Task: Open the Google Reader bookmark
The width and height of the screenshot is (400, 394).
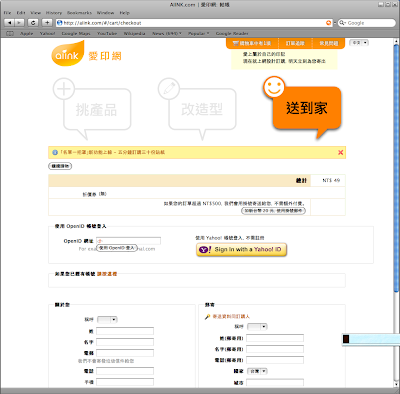Action: click(232, 33)
